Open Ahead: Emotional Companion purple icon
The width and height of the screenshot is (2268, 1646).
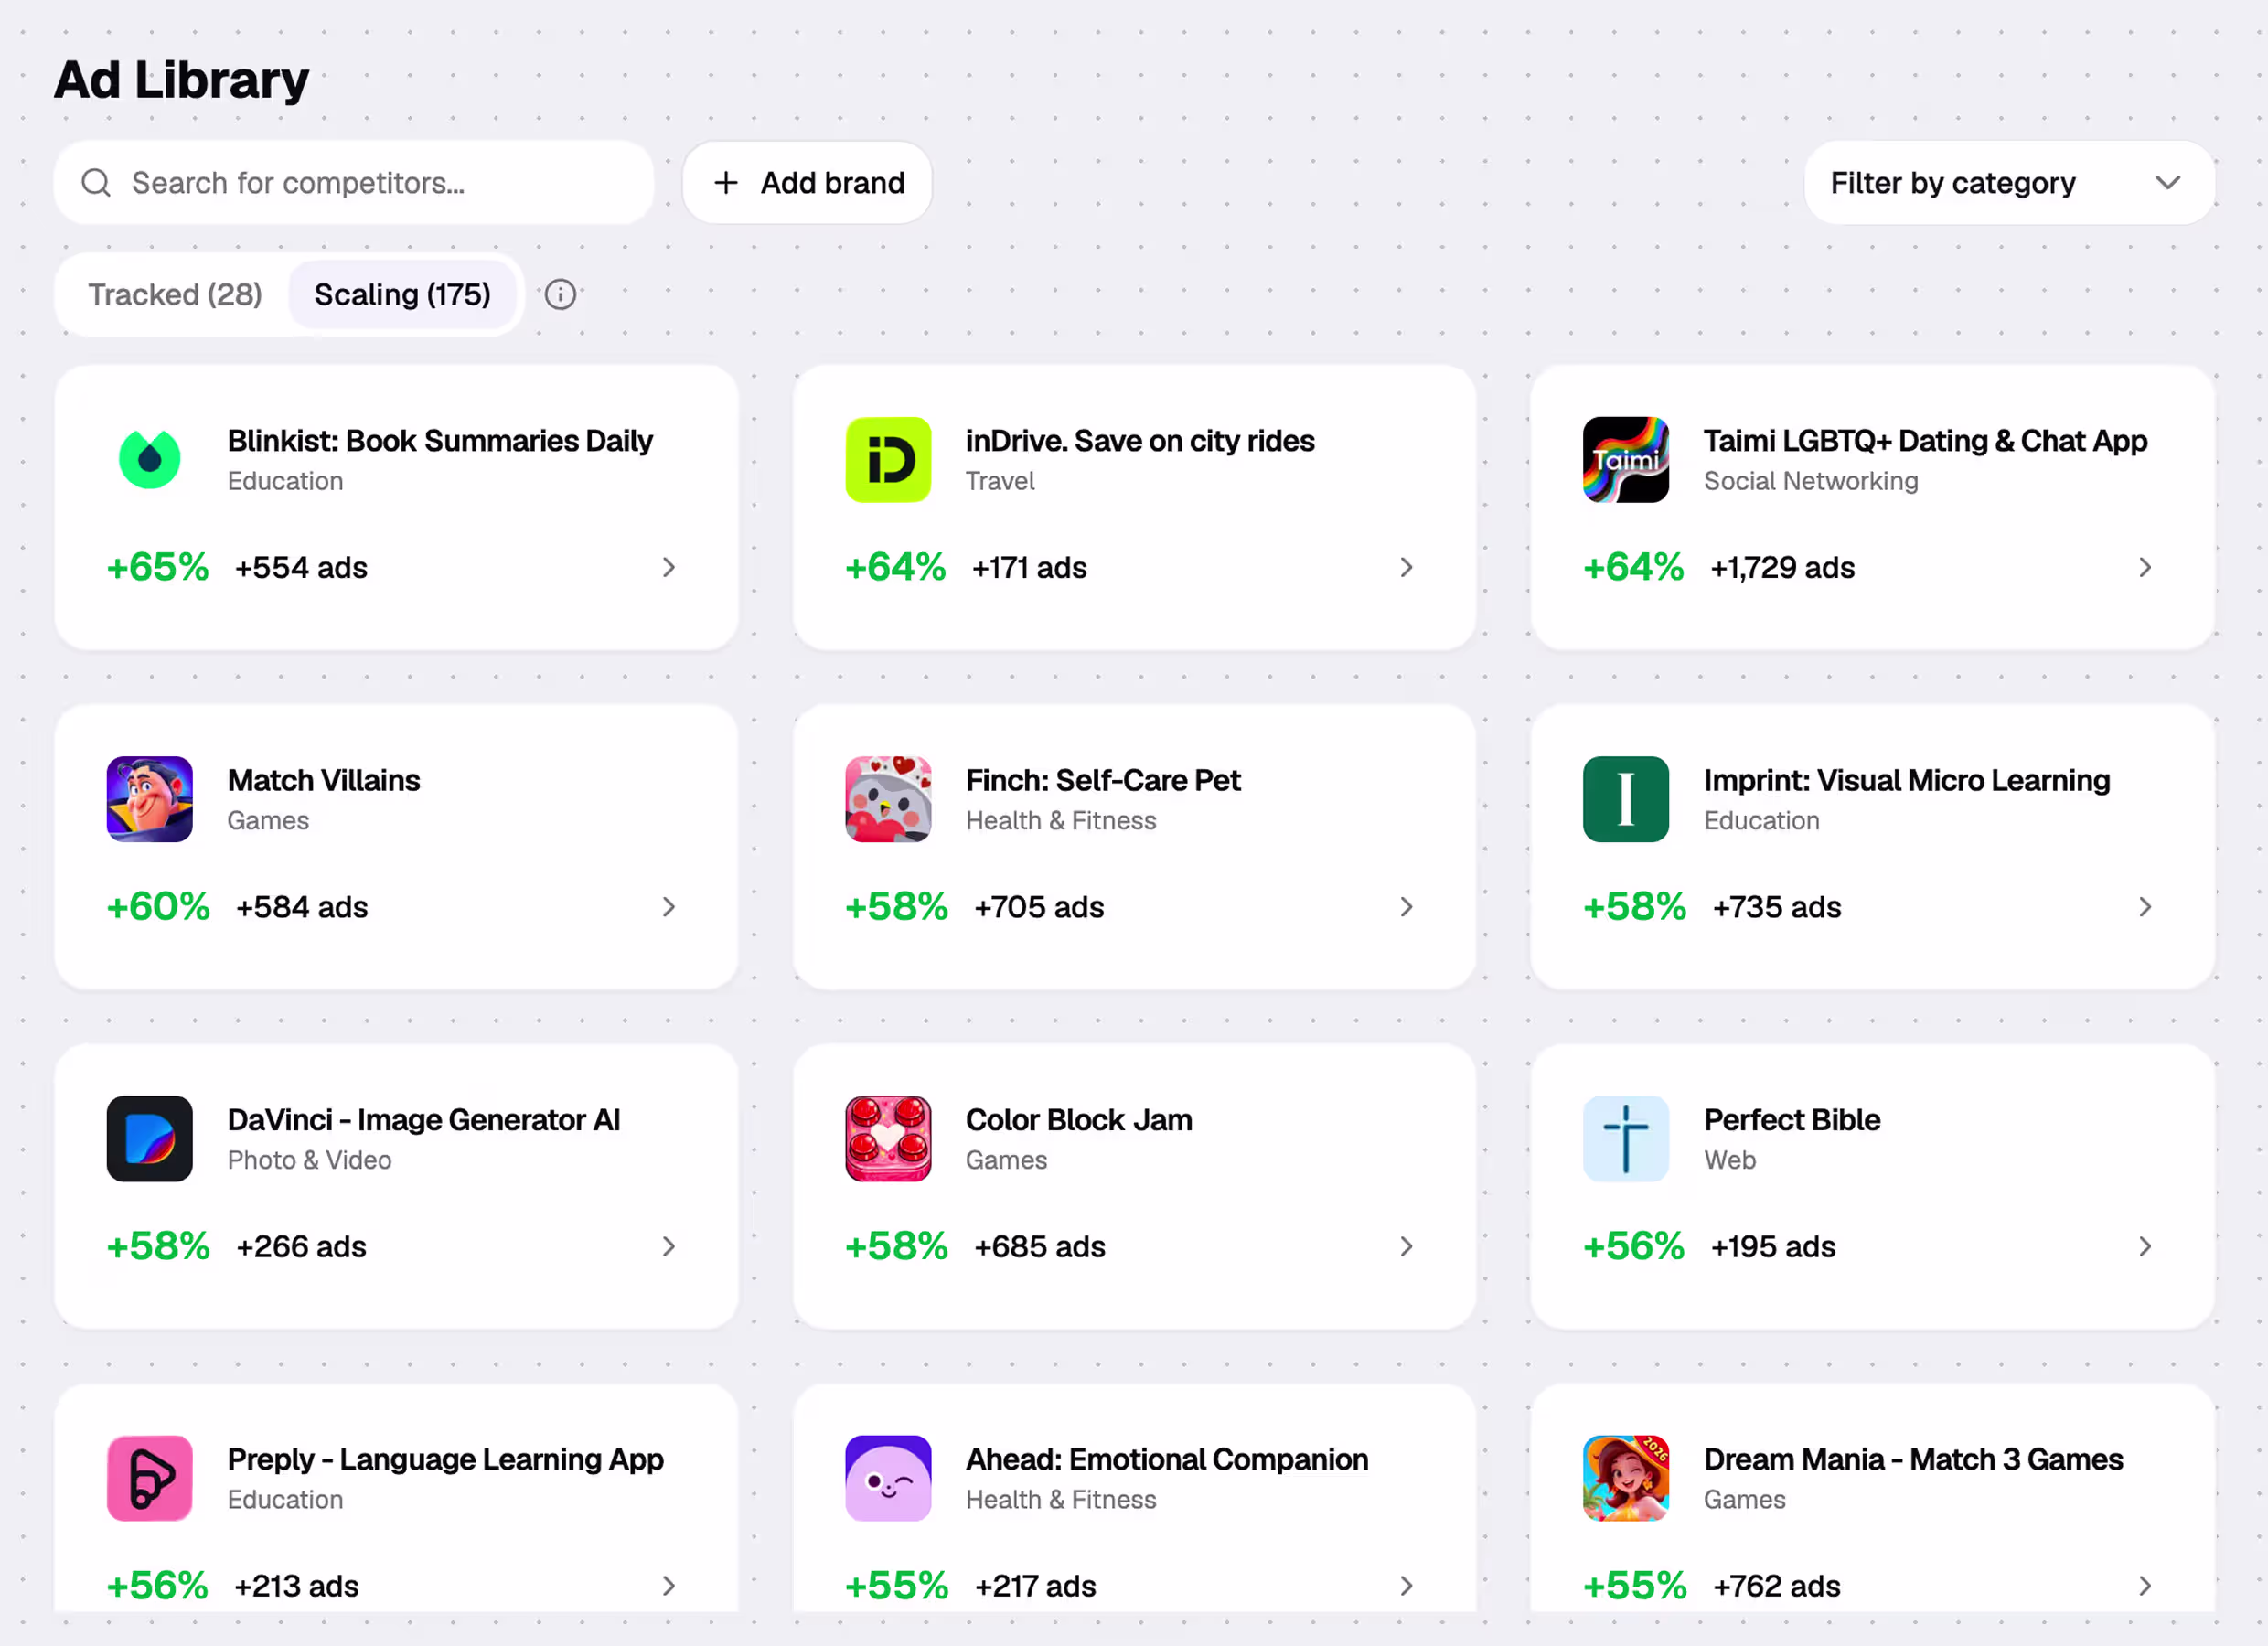tap(888, 1478)
